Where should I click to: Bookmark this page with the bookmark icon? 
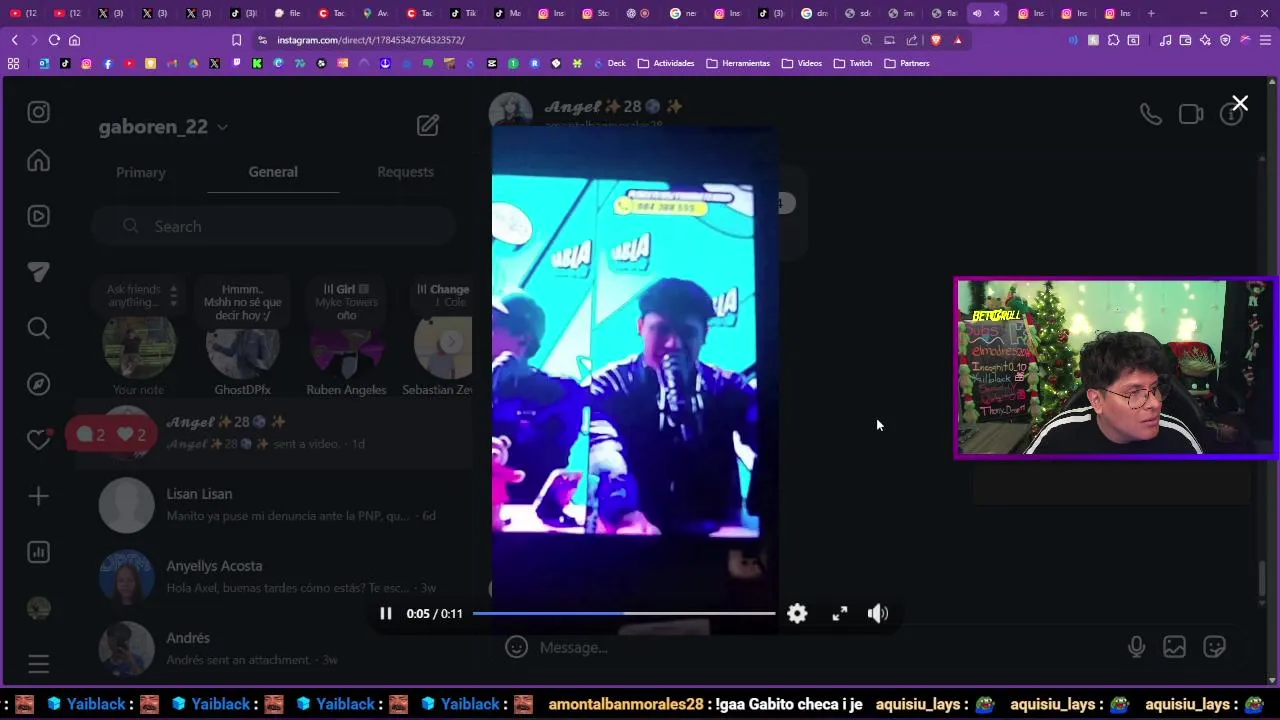click(236, 40)
